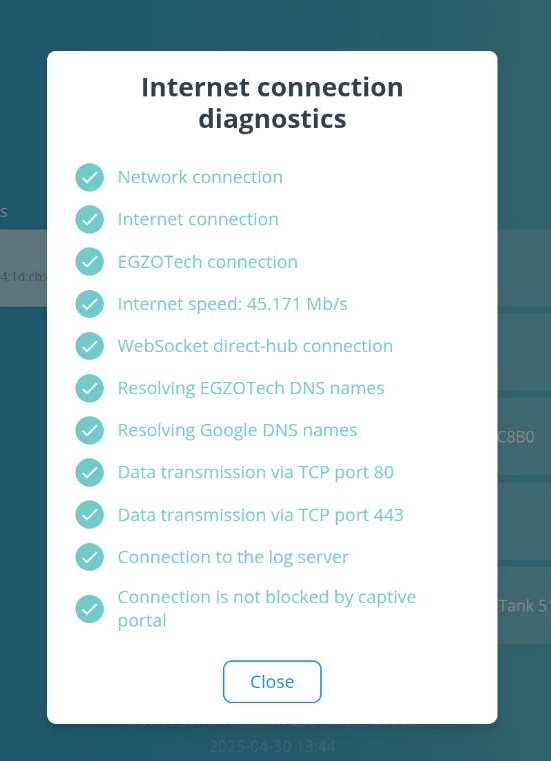The image size is (551, 761).
Task: Click the EGZOTech connection check icon
Action: [x=89, y=262]
